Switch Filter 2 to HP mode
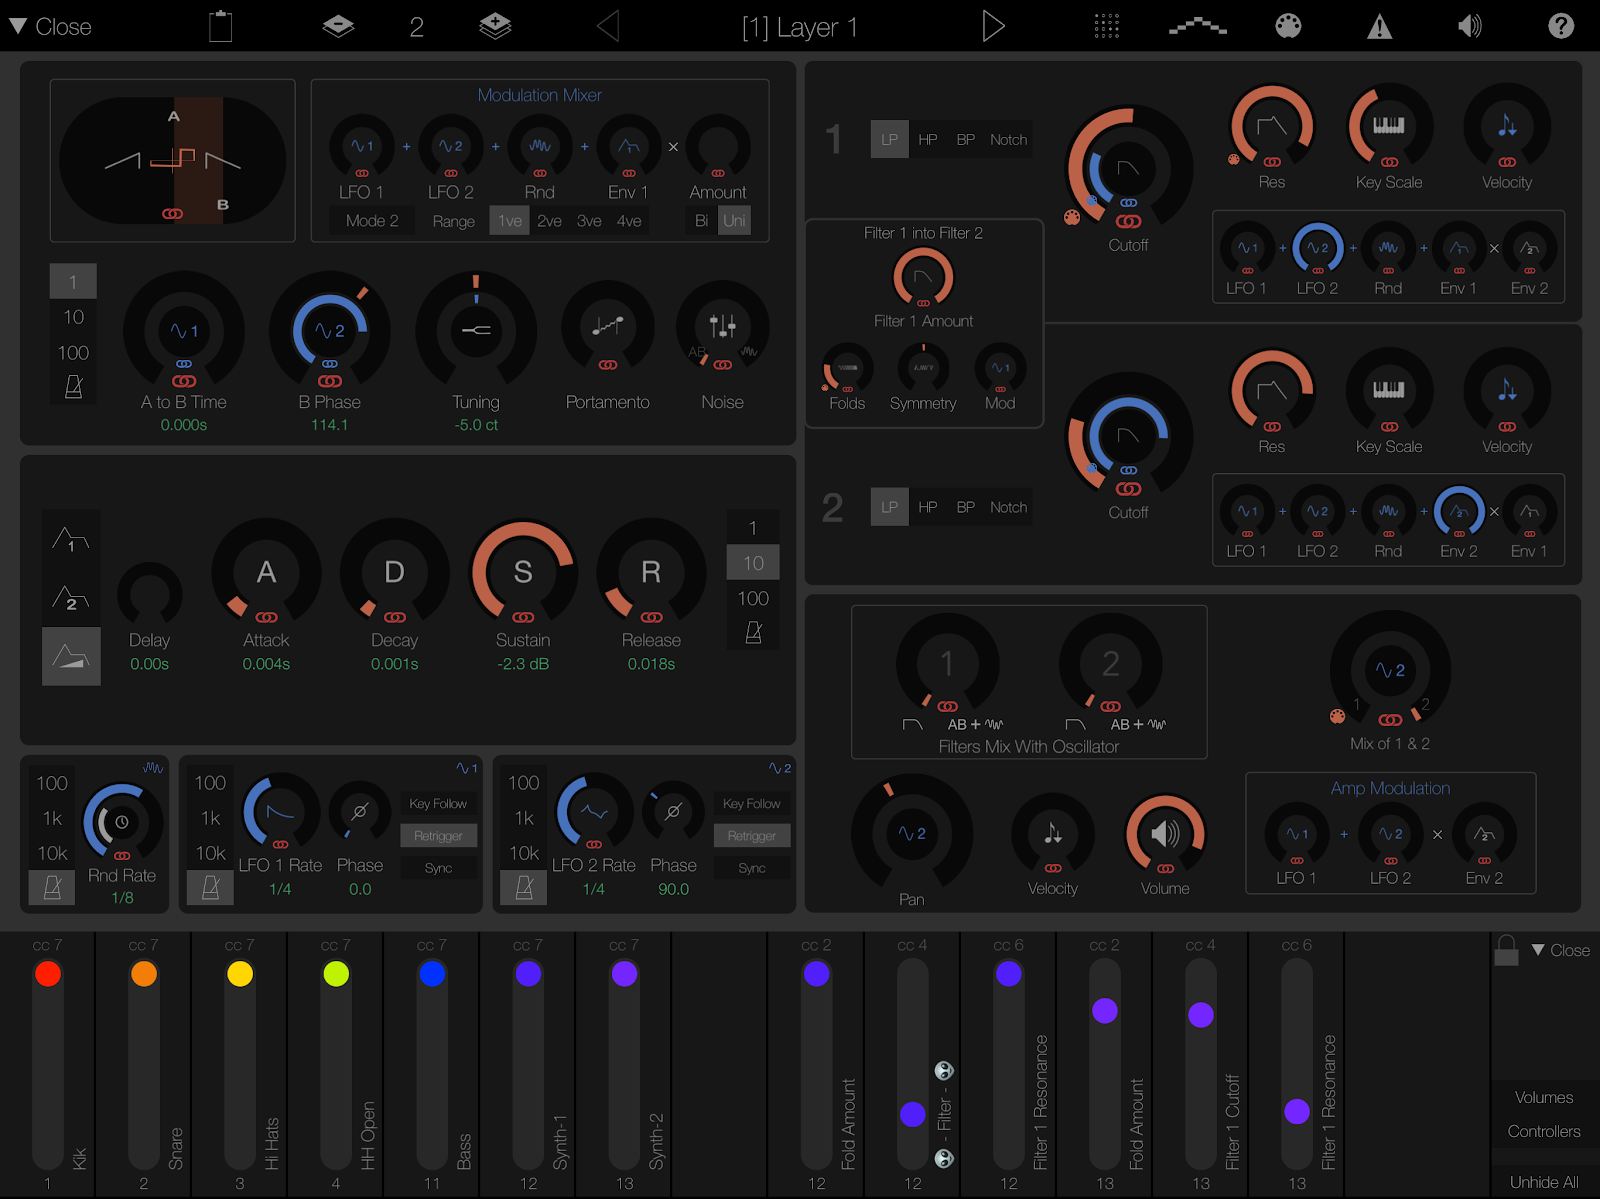The width and height of the screenshot is (1600, 1199). (x=927, y=507)
